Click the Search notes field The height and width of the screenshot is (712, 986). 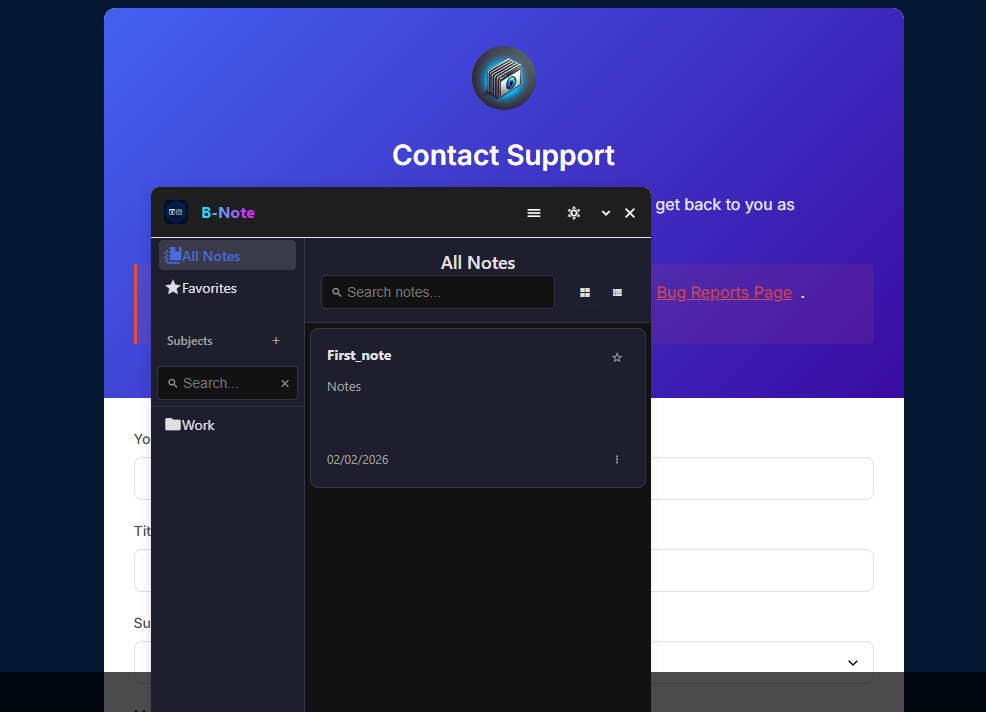[445, 293]
